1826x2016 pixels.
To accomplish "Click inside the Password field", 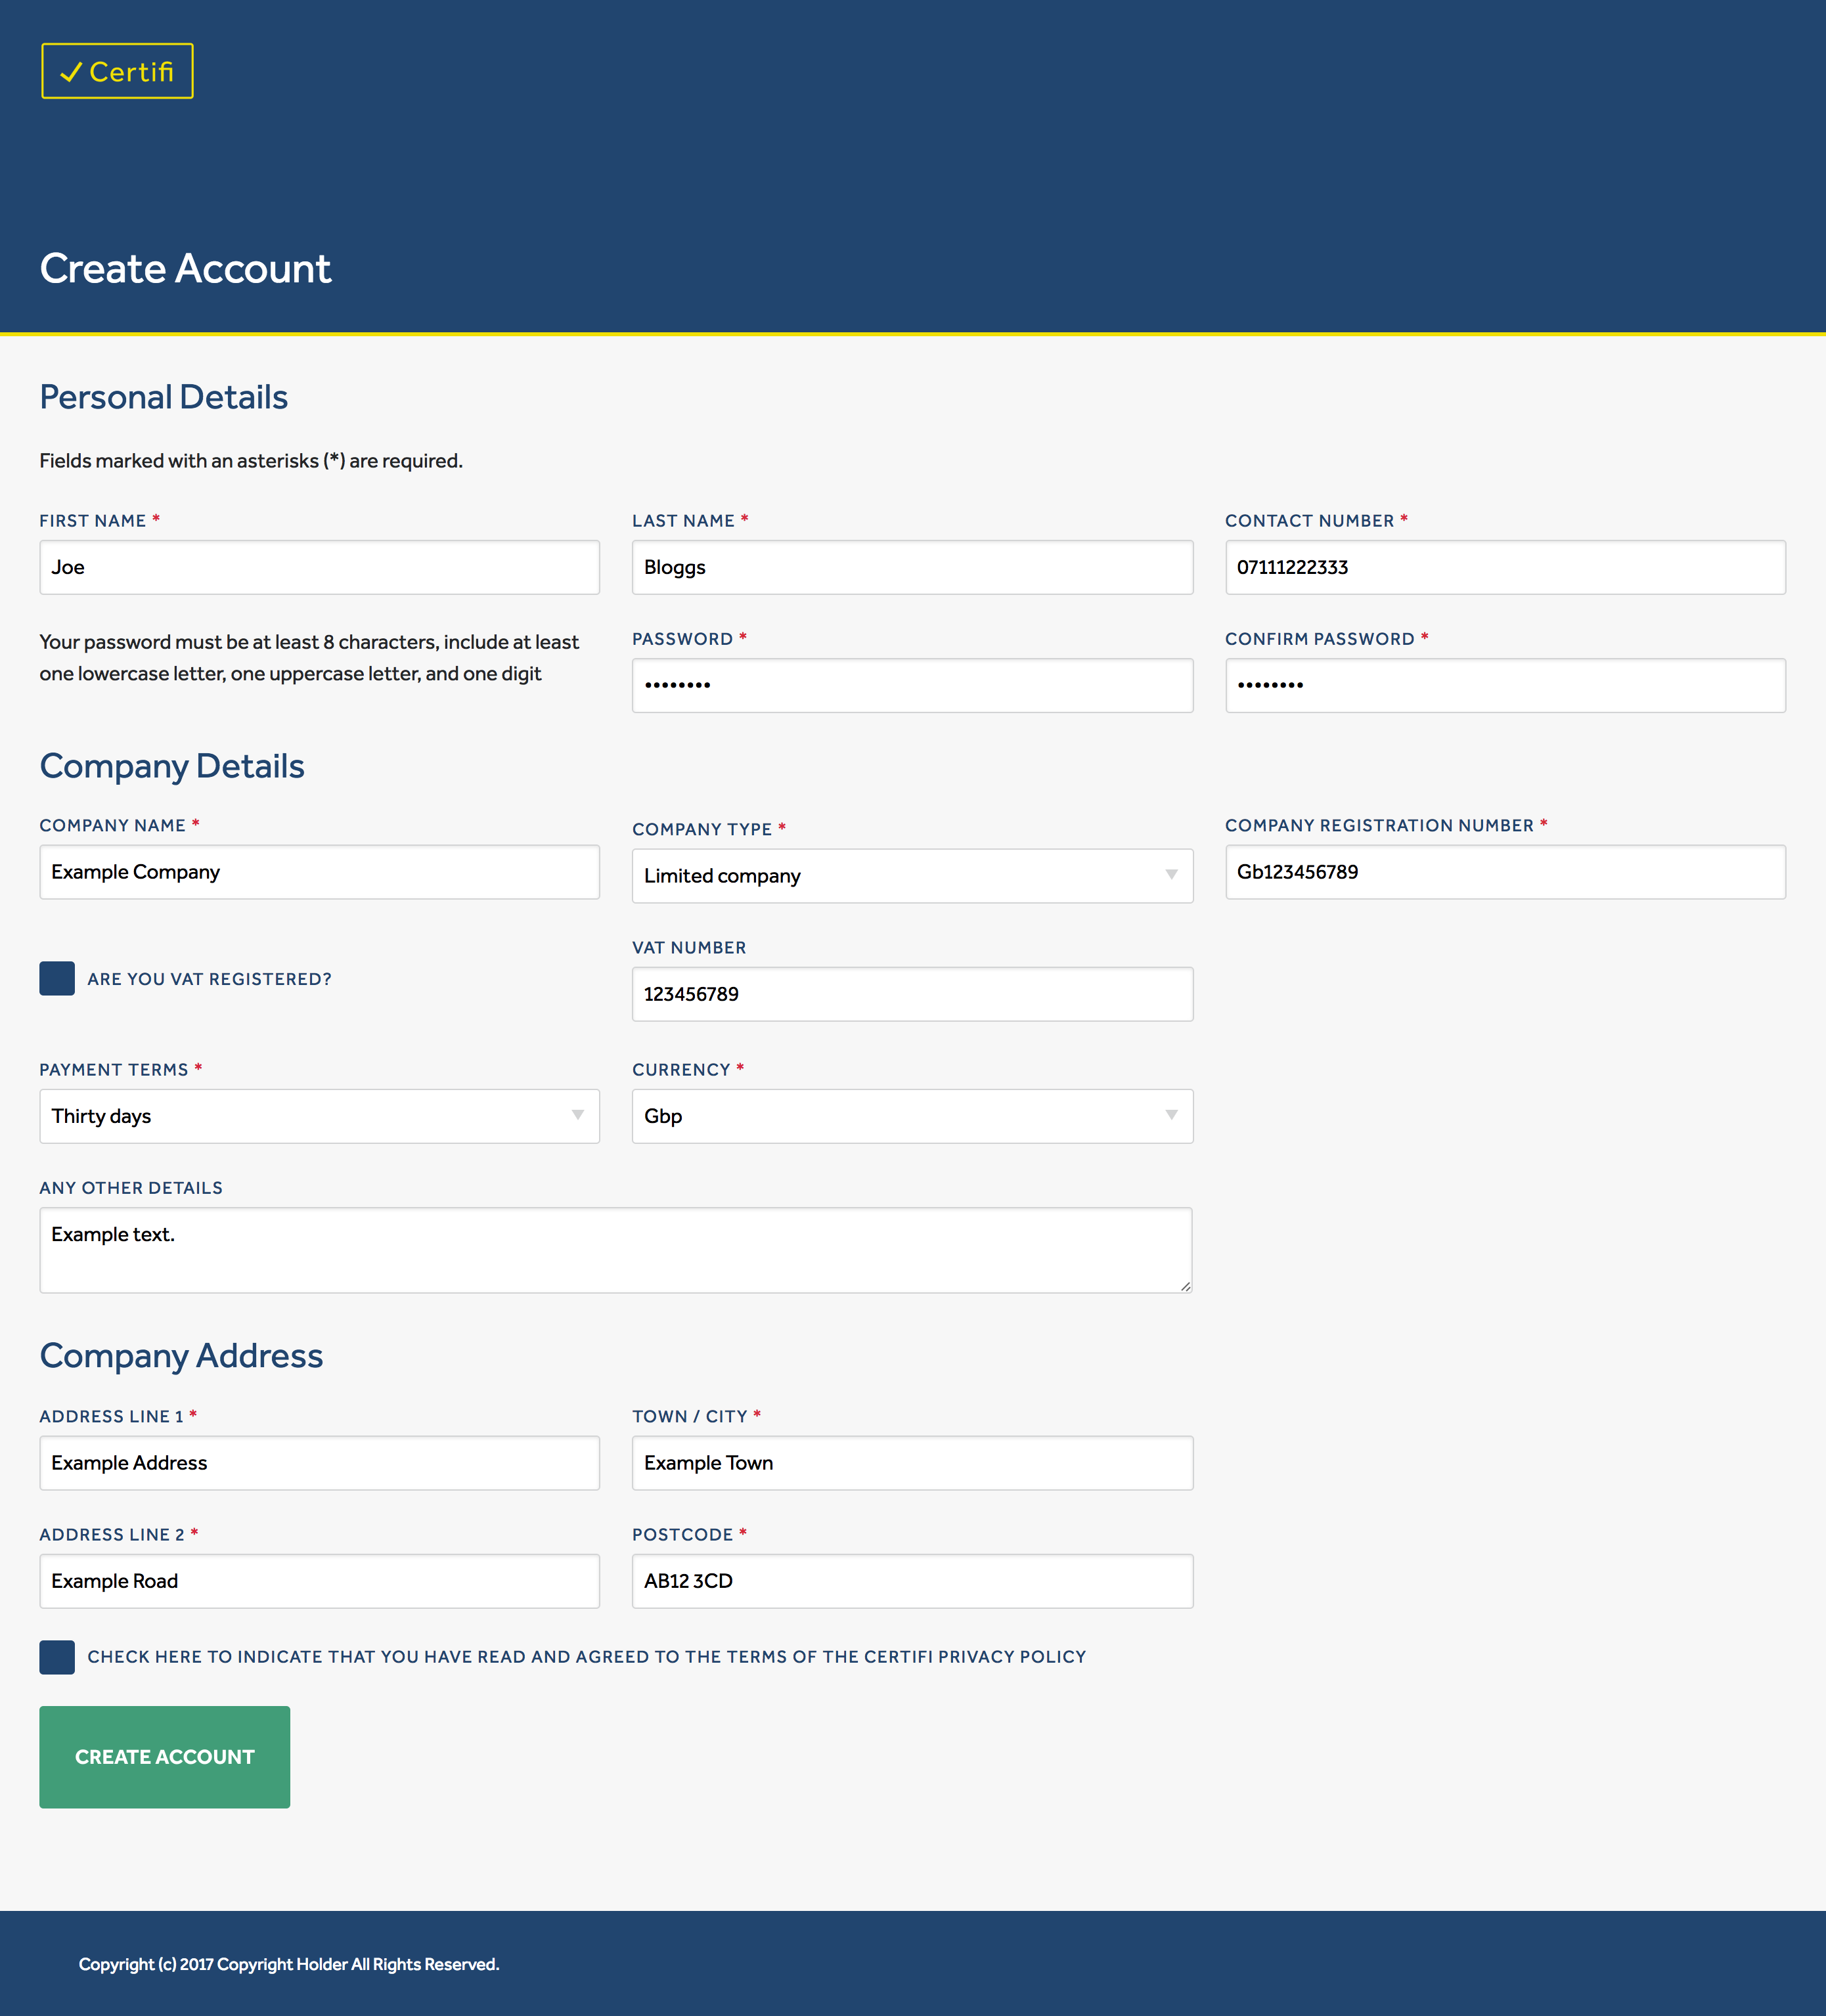I will tap(911, 685).
